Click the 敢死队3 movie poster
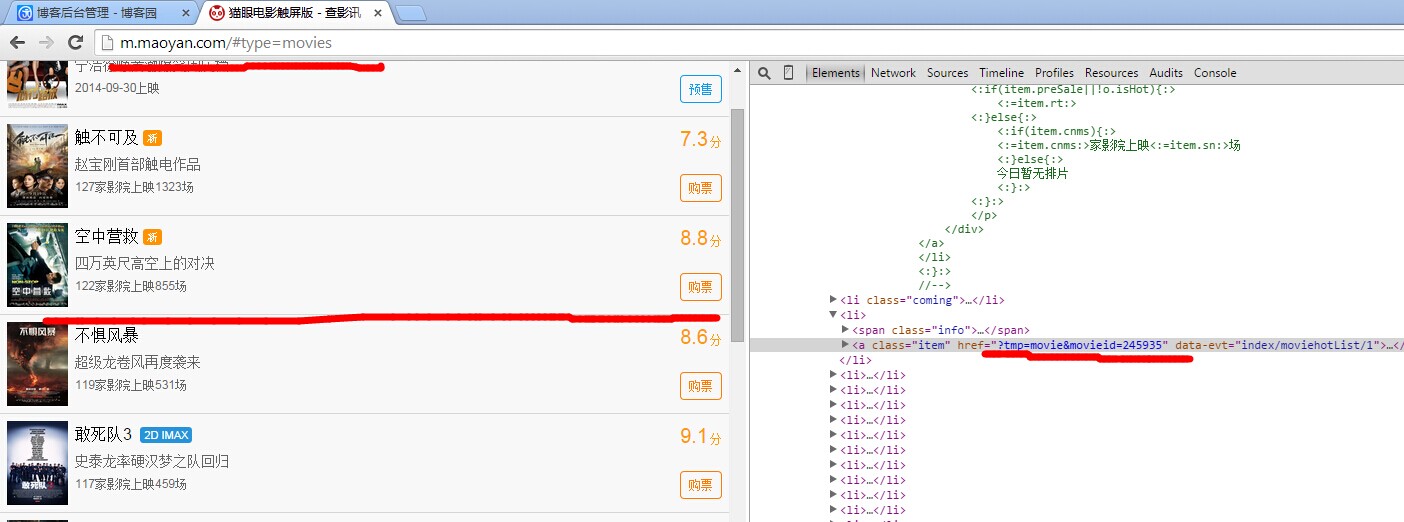 [x=37, y=463]
